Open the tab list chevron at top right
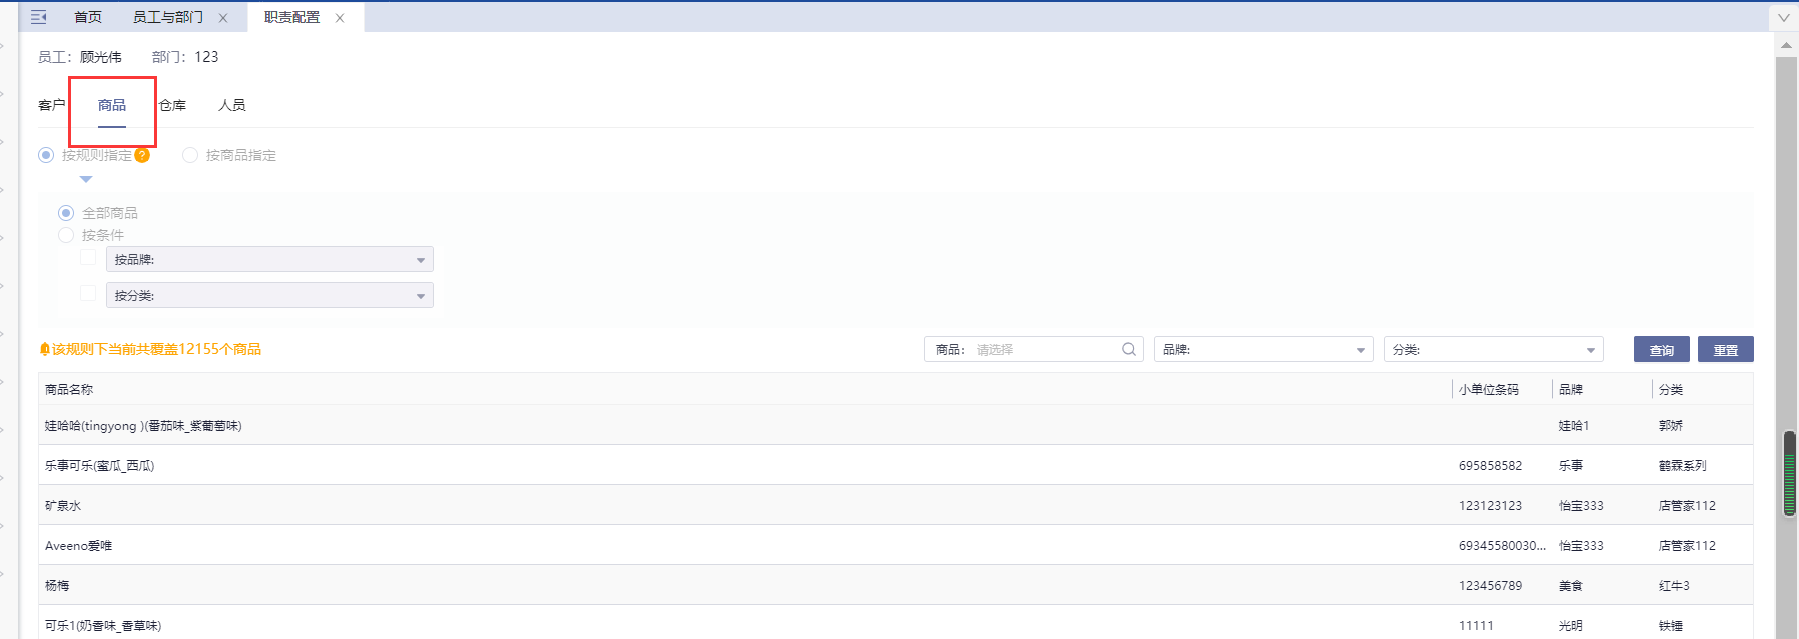Image resolution: width=1799 pixels, height=639 pixels. click(1783, 17)
